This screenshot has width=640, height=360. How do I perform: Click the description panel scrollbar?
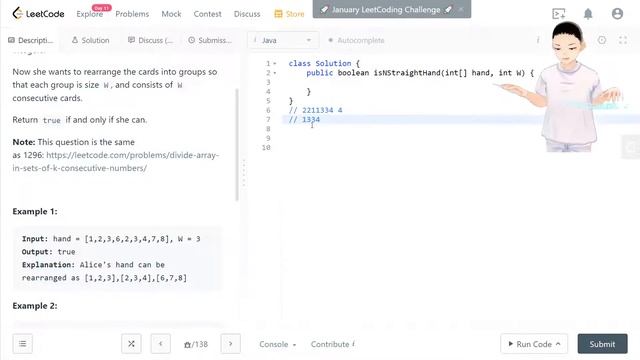pos(237,145)
